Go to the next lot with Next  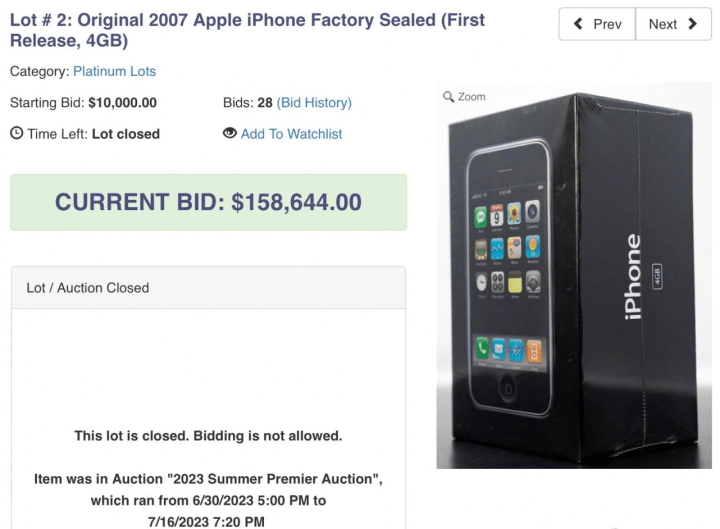point(673,24)
